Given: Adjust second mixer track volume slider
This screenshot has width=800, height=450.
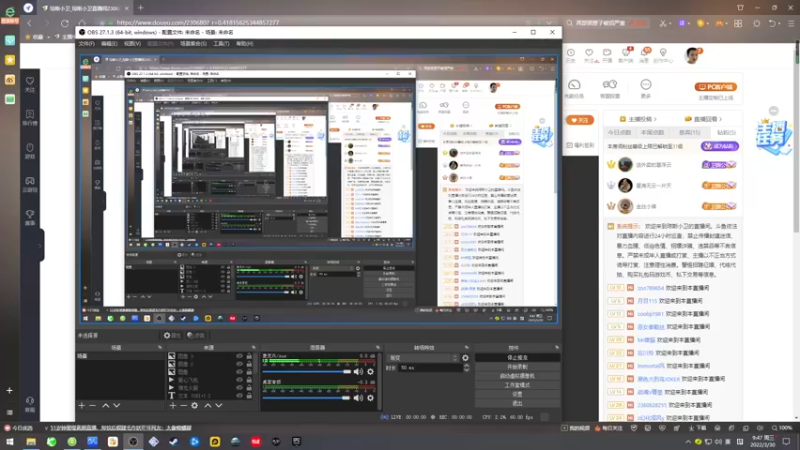Looking at the screenshot, I should (x=307, y=398).
